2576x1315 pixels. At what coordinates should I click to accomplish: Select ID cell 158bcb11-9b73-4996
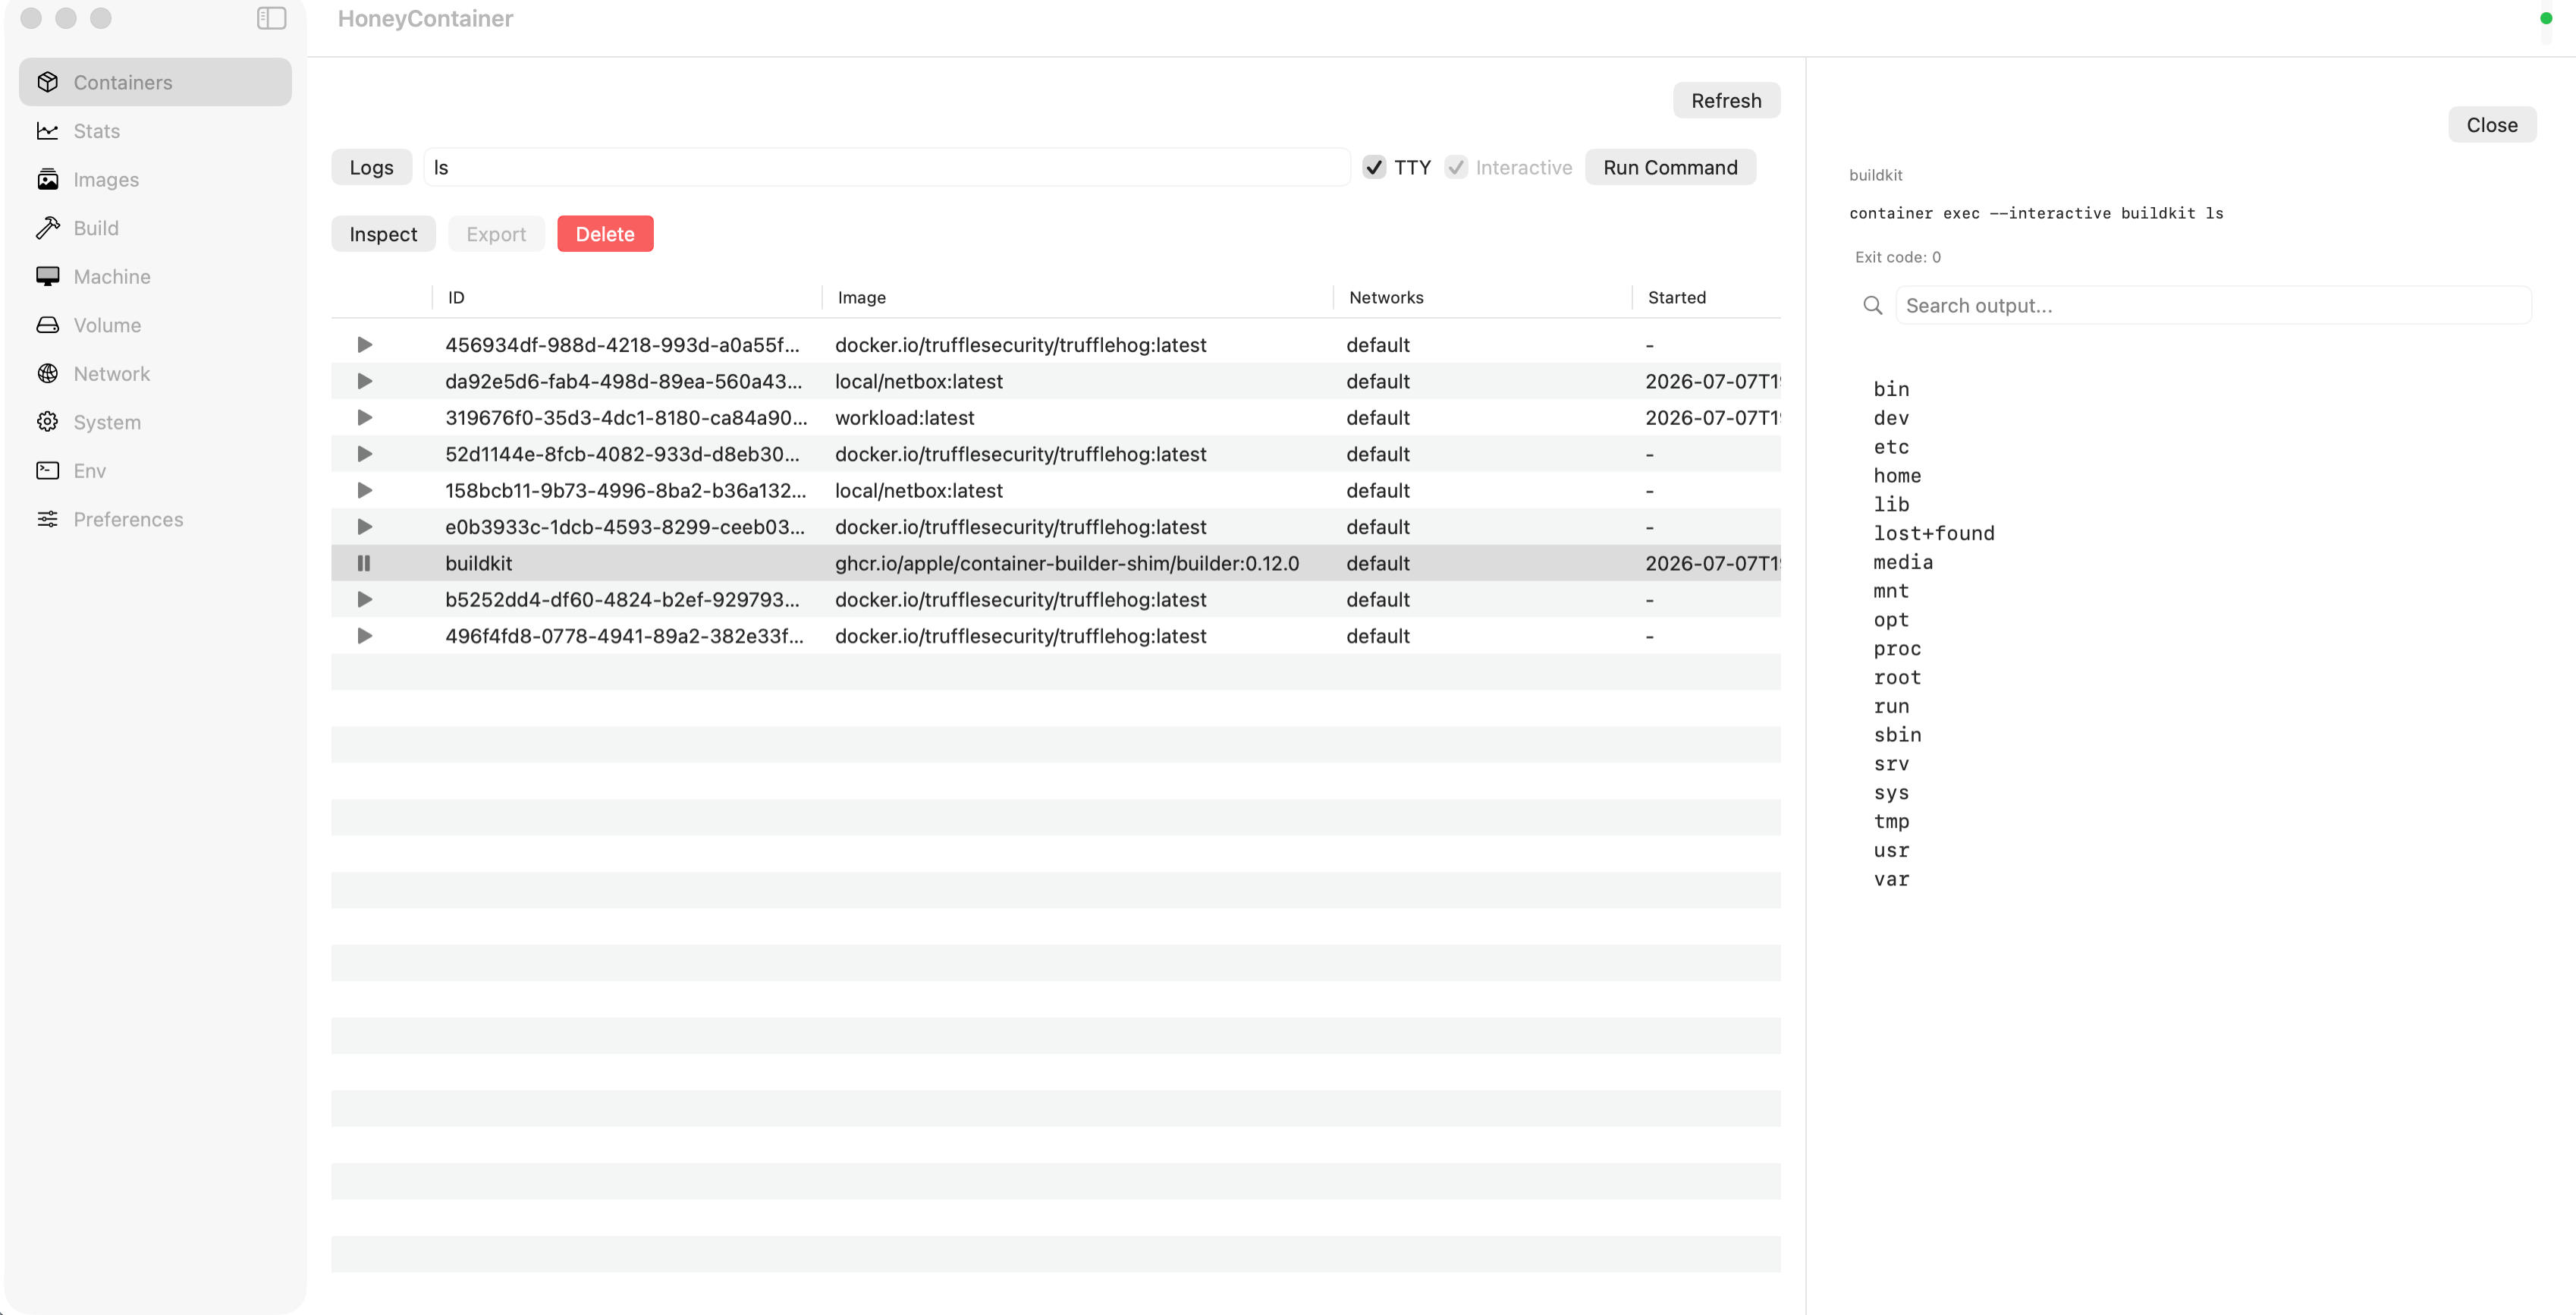(x=625, y=490)
